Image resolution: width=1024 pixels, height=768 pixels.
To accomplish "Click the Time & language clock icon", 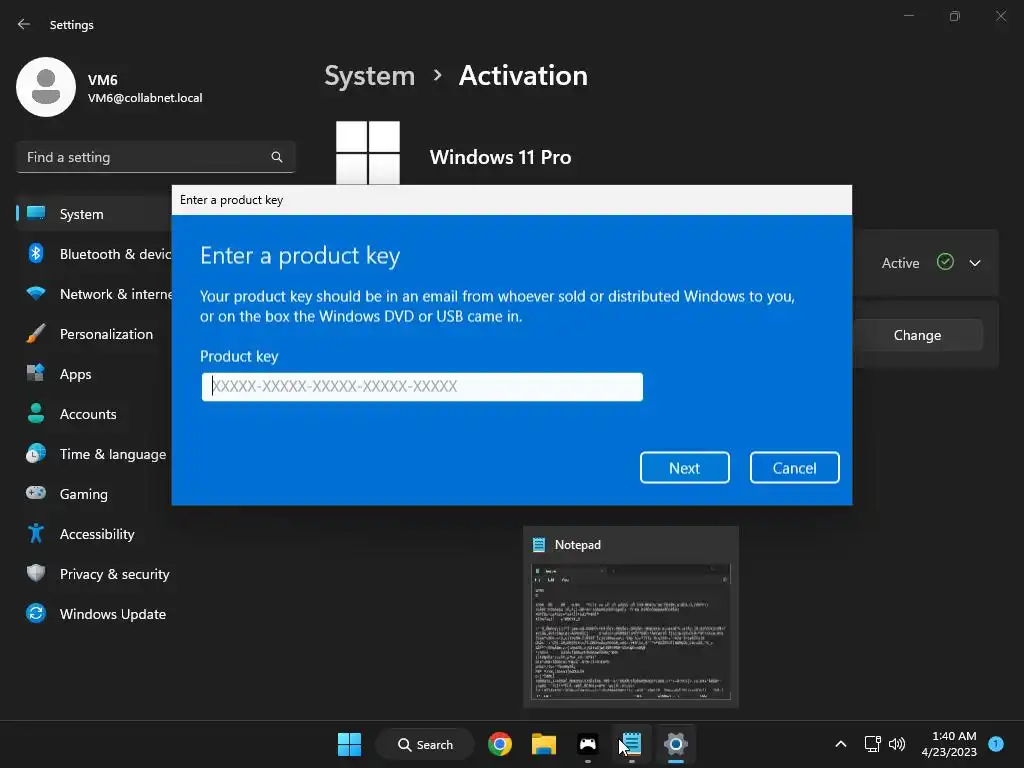I will click(x=36, y=453).
